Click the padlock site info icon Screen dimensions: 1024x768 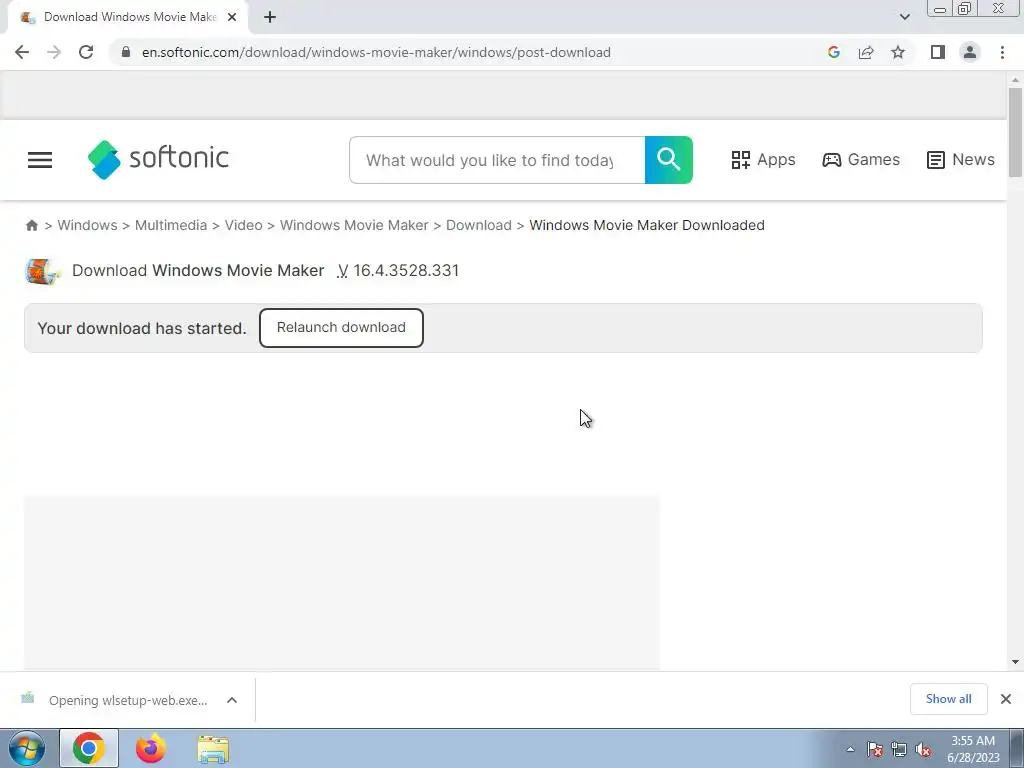[x=126, y=52]
